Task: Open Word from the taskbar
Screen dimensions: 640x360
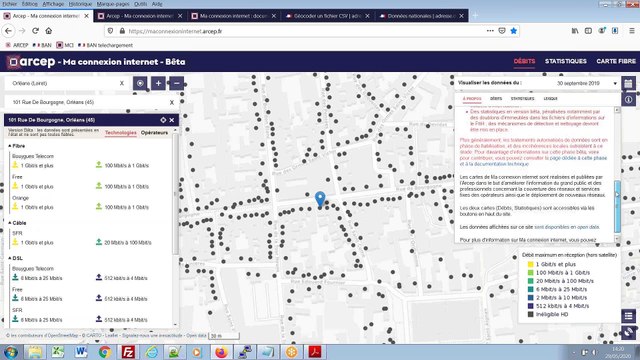Action: click(81, 352)
